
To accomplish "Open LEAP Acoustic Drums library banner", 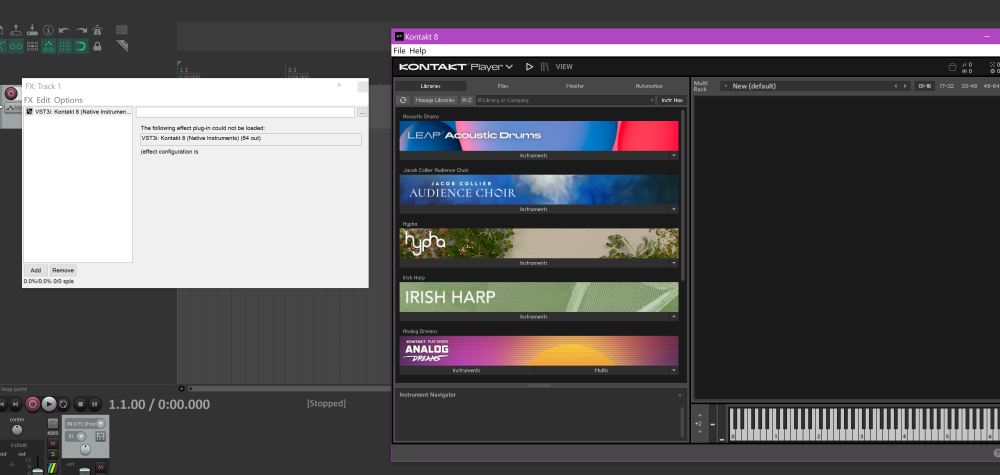I will pyautogui.click(x=539, y=136).
